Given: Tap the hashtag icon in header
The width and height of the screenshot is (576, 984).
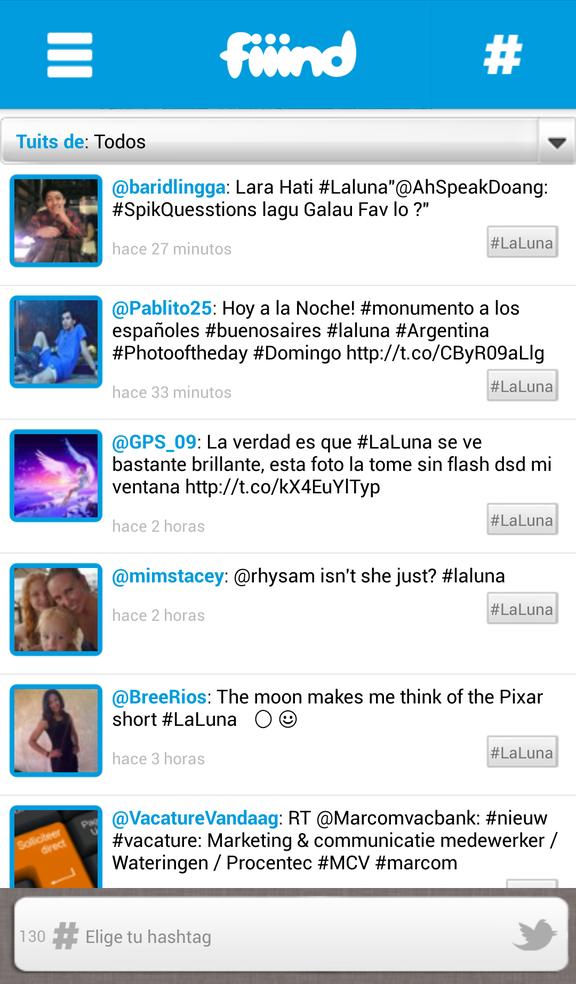Looking at the screenshot, I should (503, 55).
